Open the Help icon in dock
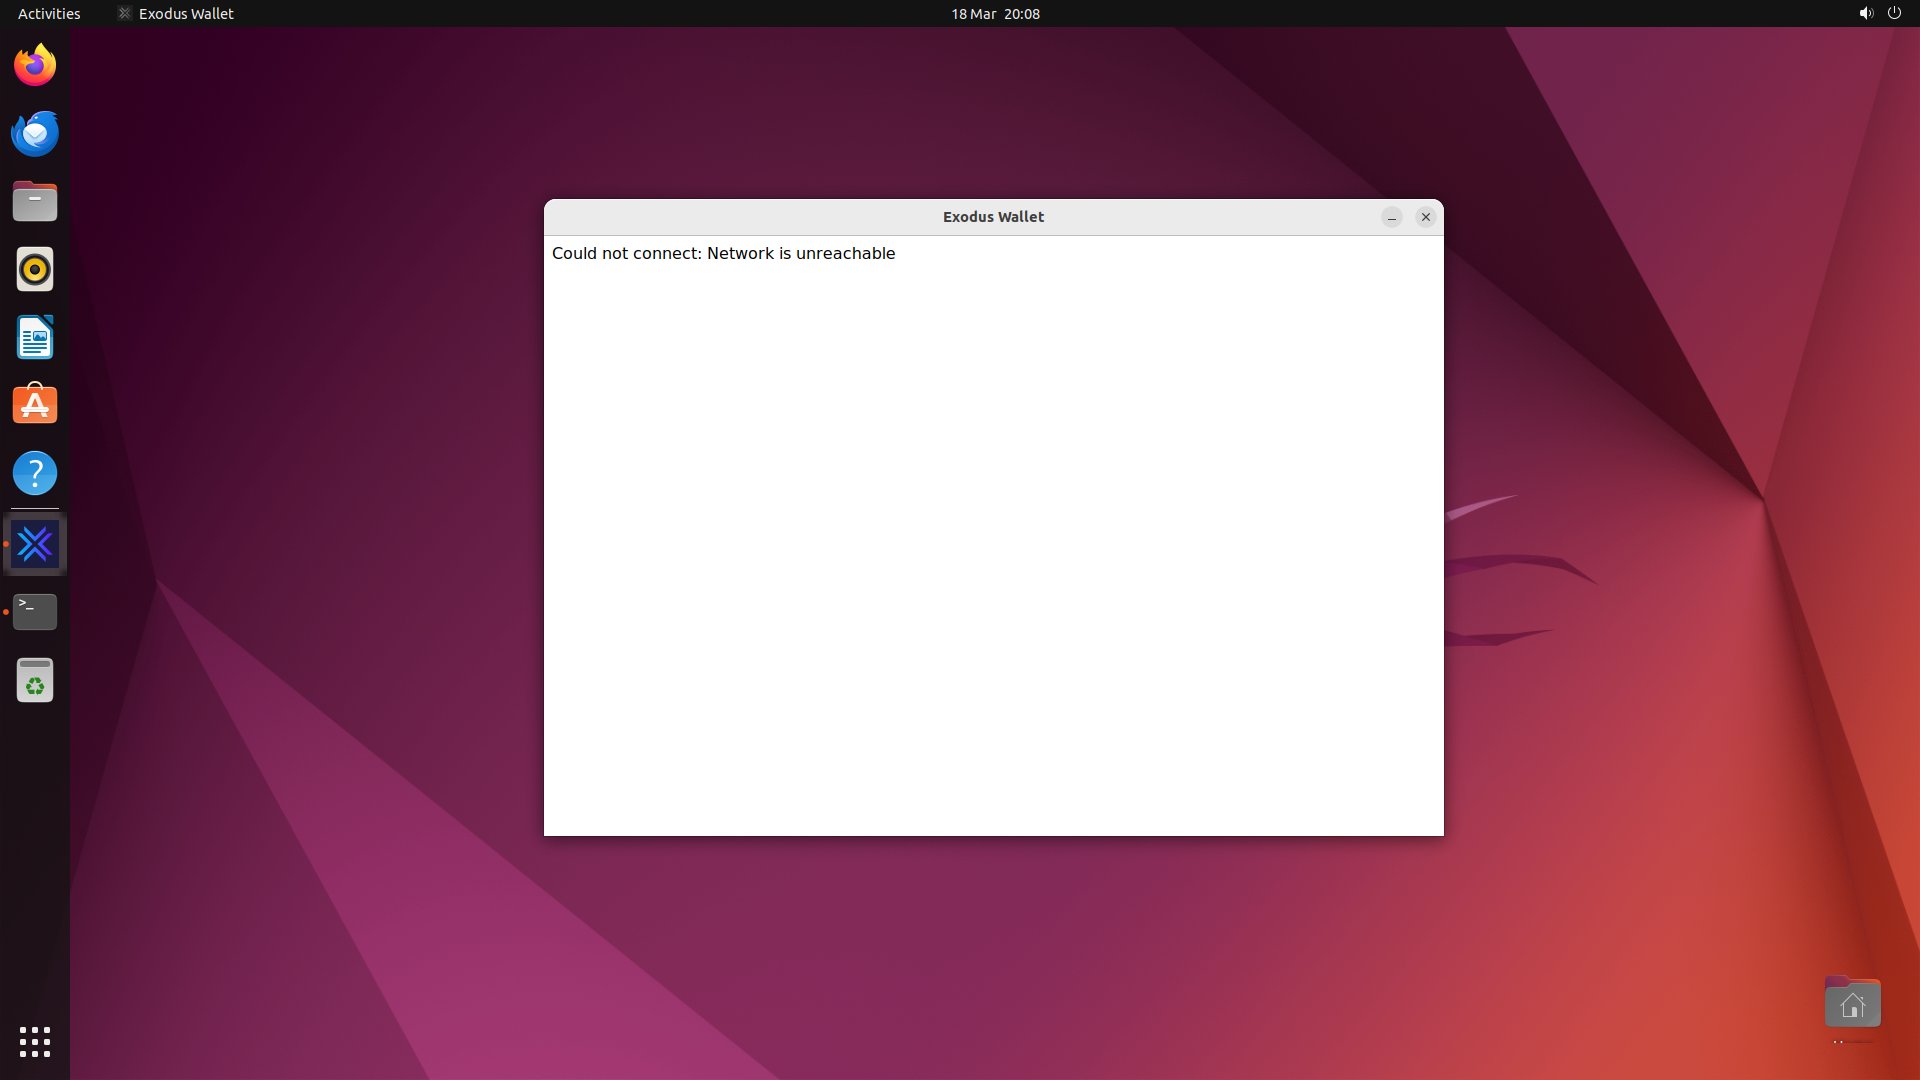Image resolution: width=1920 pixels, height=1080 pixels. (x=35, y=474)
